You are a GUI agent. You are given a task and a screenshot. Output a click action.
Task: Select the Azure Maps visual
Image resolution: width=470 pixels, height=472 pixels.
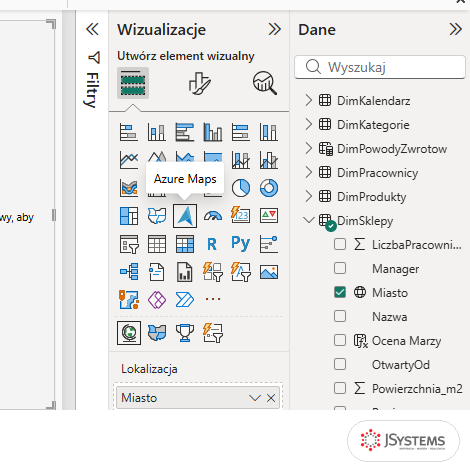tap(185, 216)
